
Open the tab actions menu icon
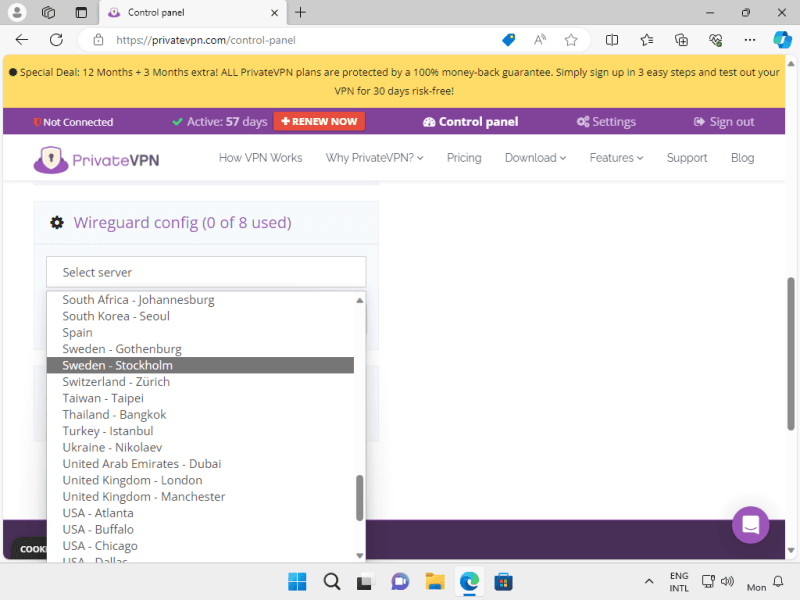[81, 12]
